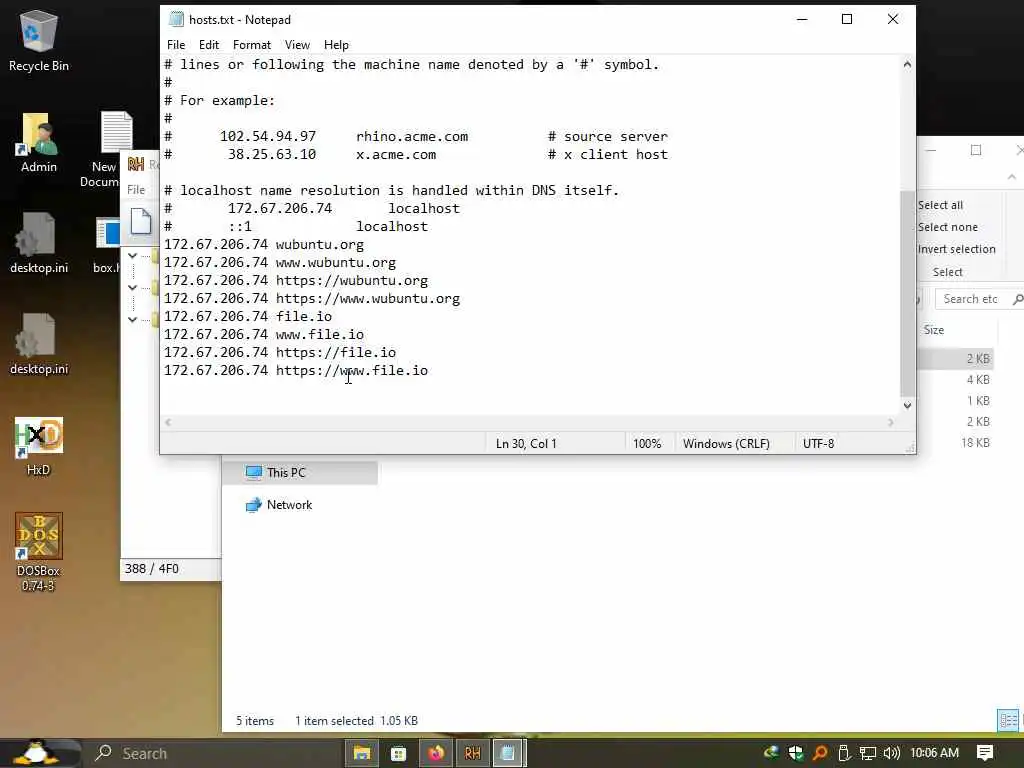The height and width of the screenshot is (768, 1024).
Task: Click Notepad horizontal scroll right arrow
Action: tap(891, 423)
